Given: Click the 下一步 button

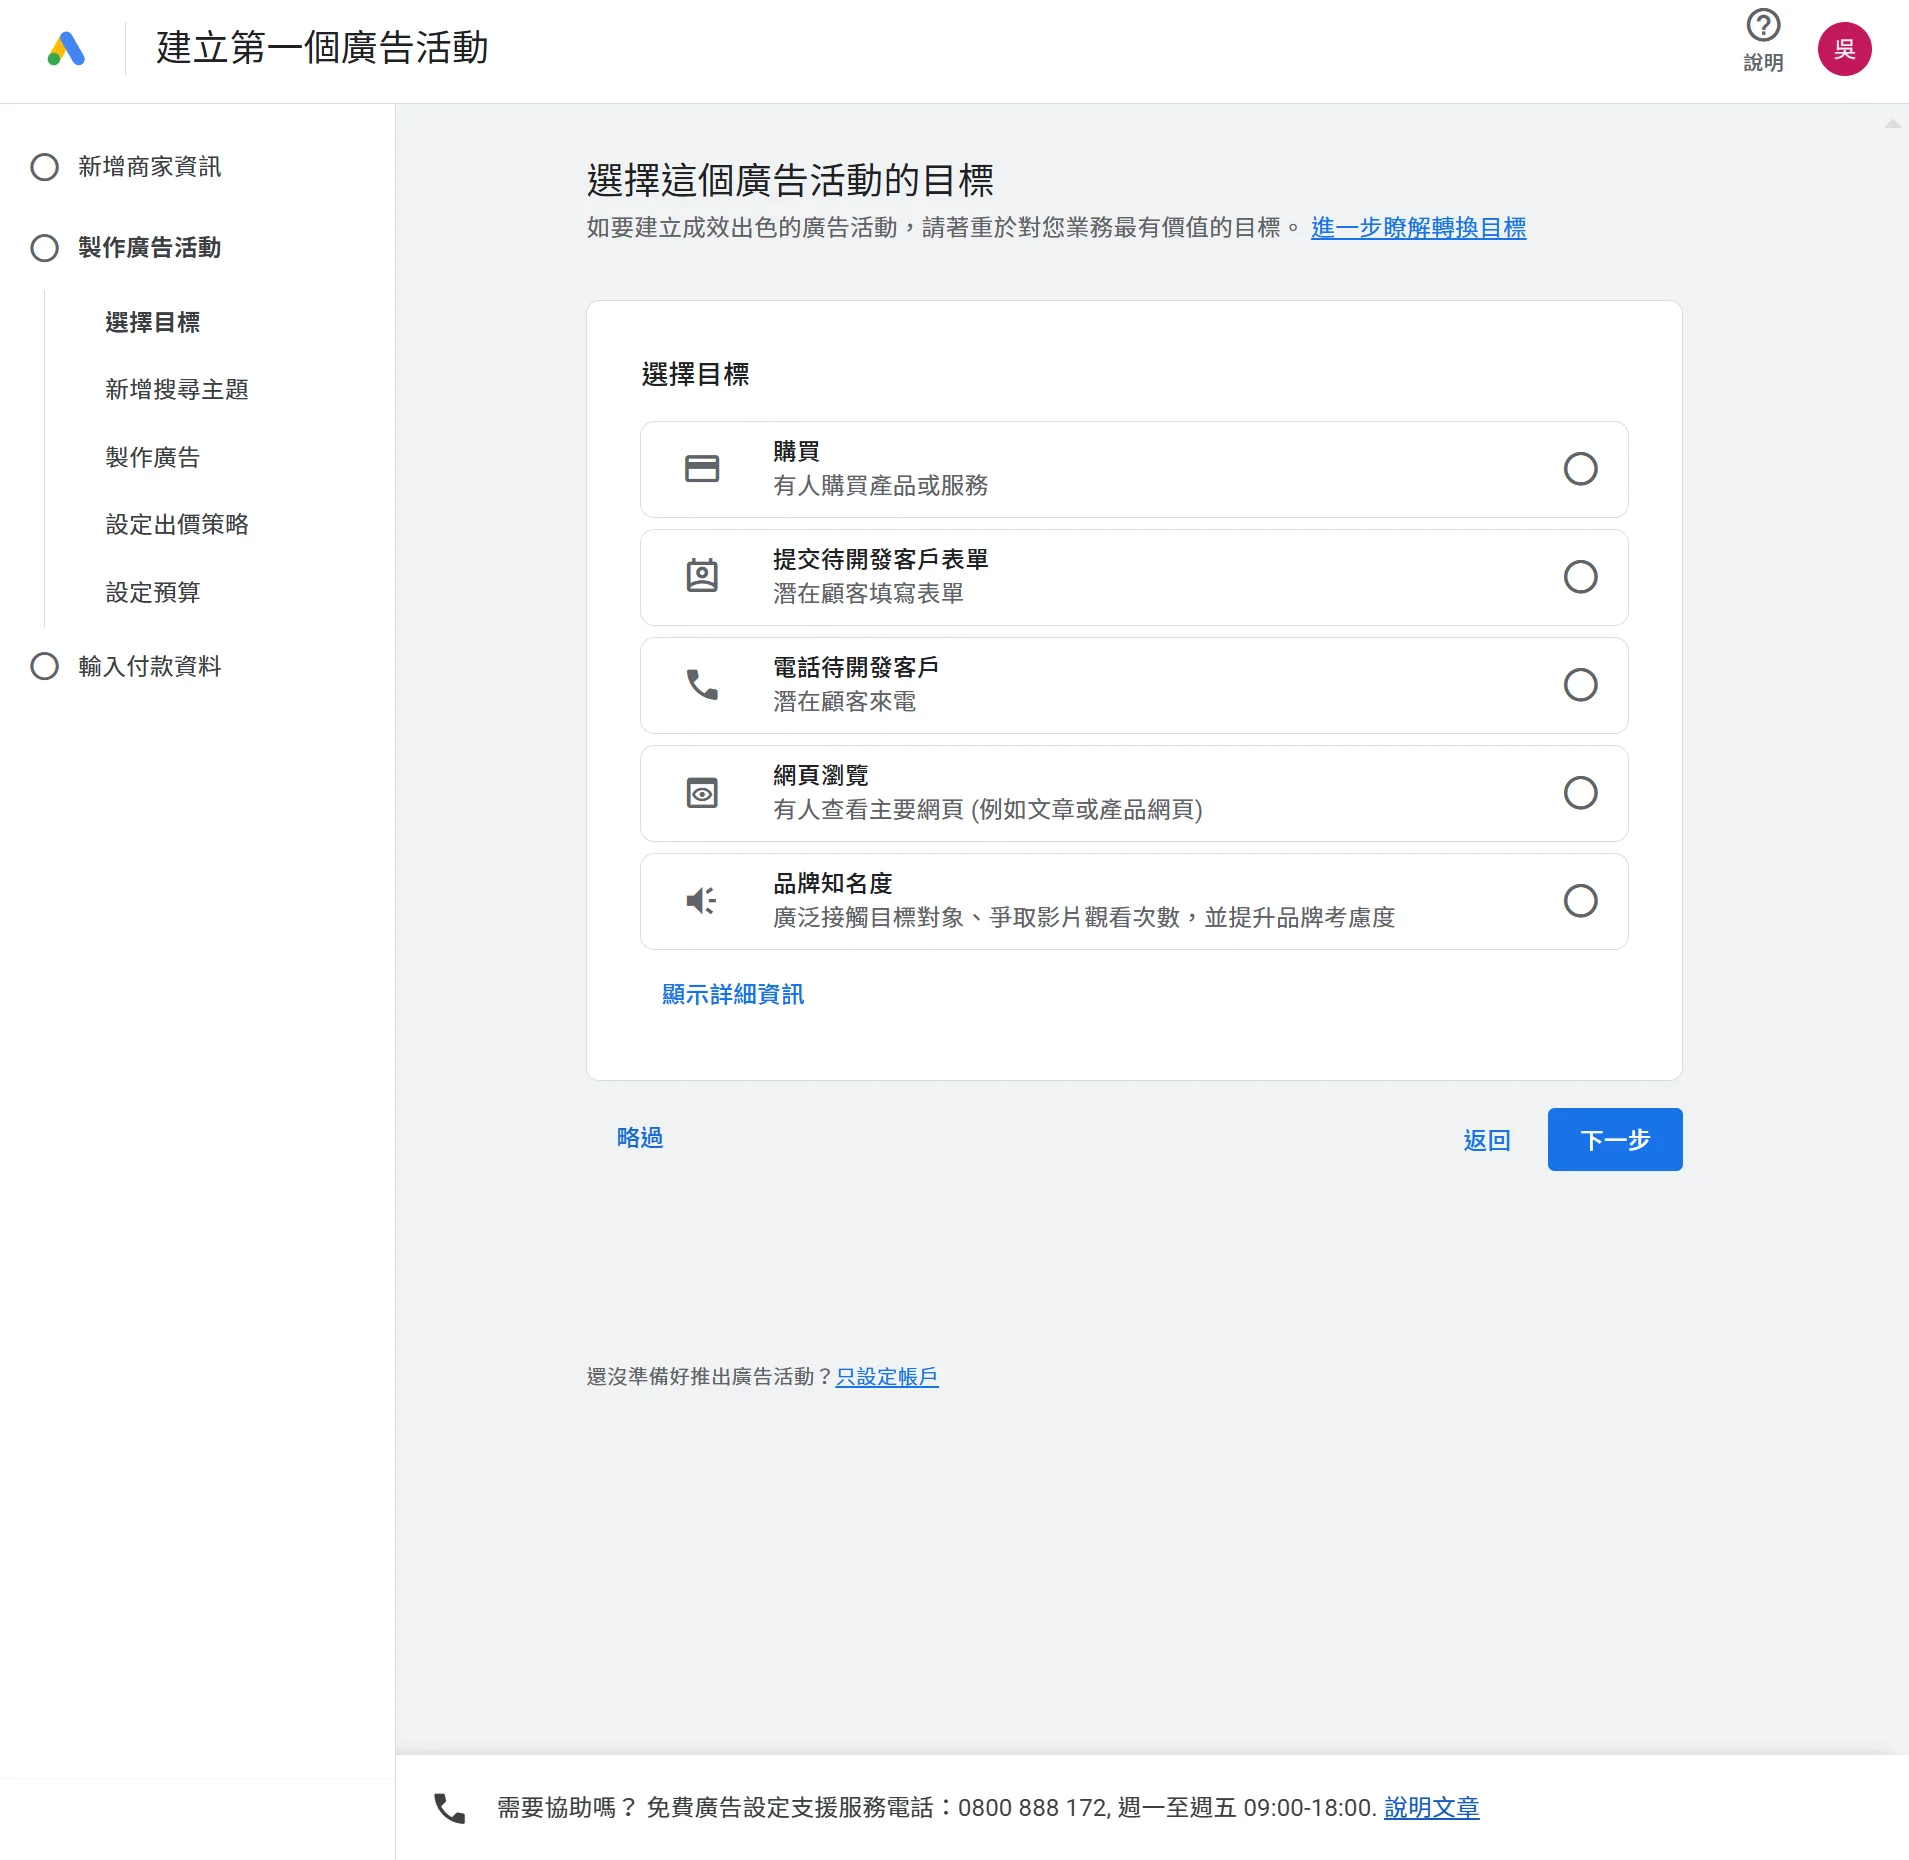Looking at the screenshot, I should click(1614, 1140).
